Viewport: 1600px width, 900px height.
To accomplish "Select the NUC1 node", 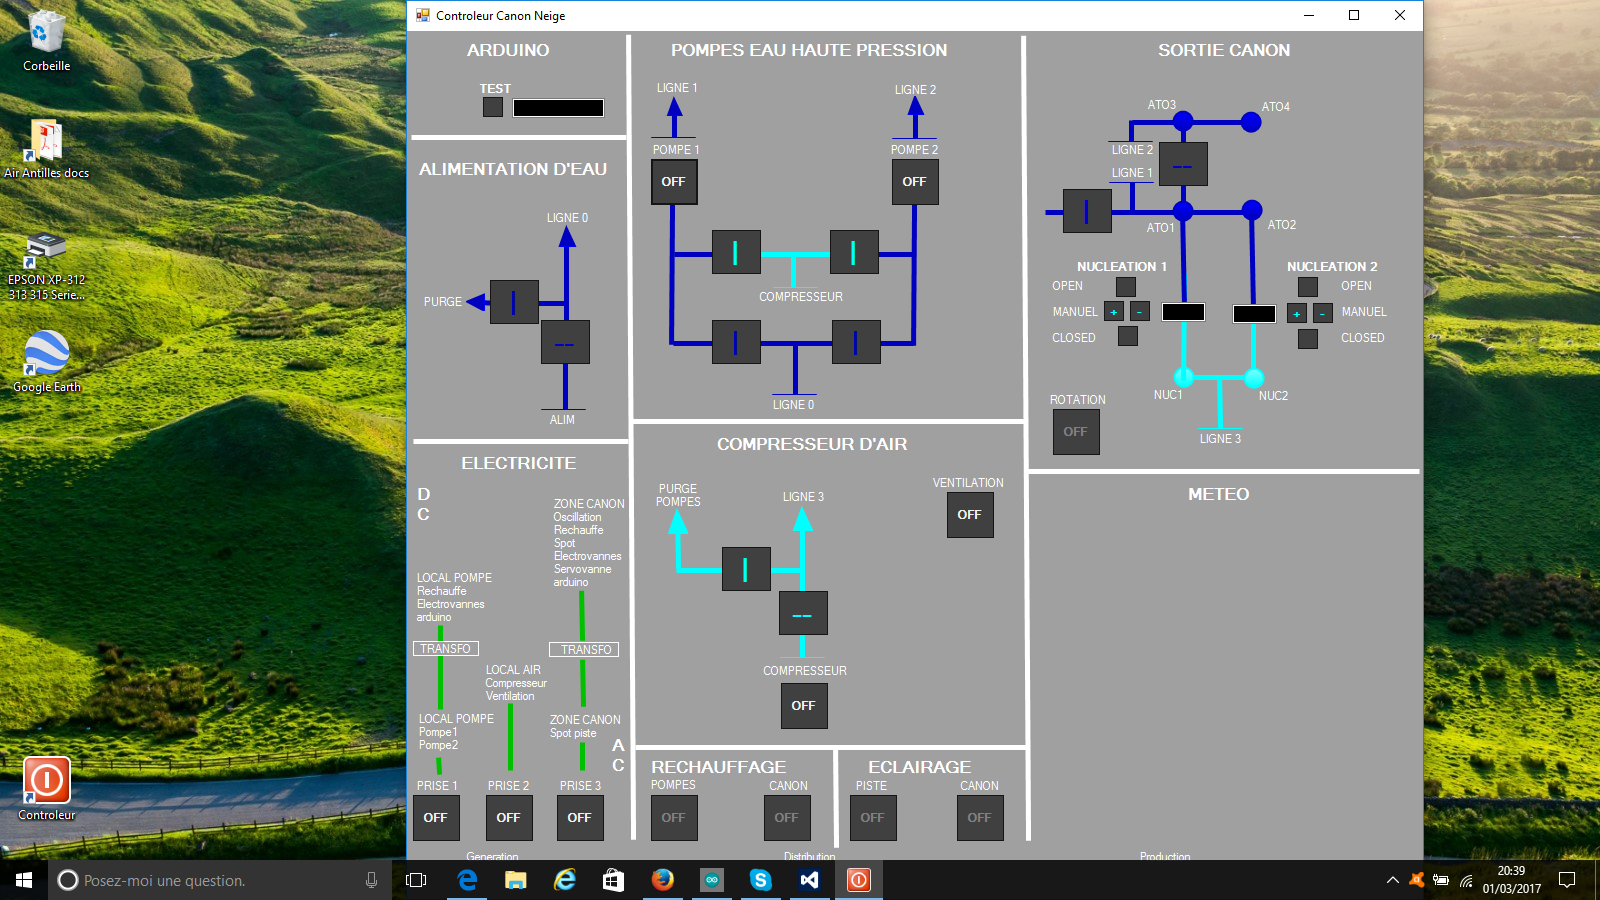I will (x=1184, y=377).
